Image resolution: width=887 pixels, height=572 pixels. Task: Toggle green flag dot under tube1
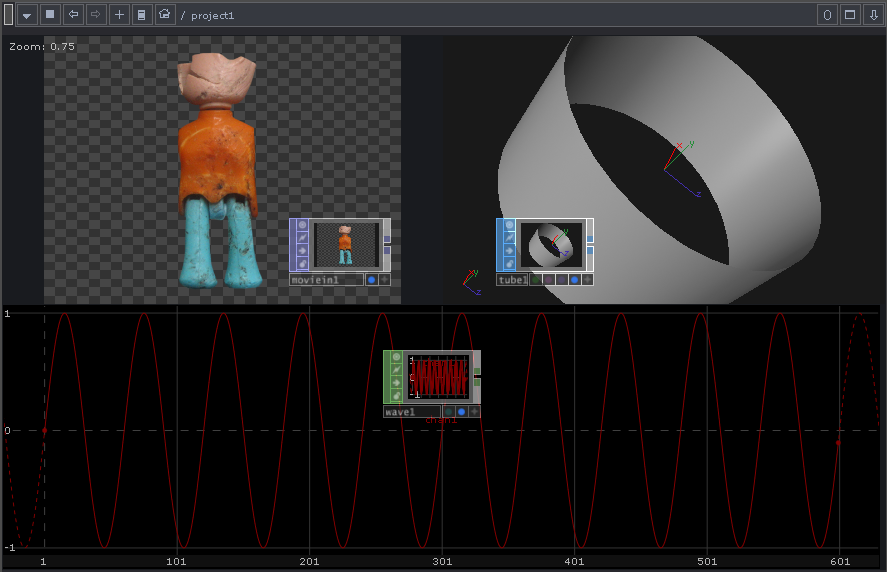point(536,279)
